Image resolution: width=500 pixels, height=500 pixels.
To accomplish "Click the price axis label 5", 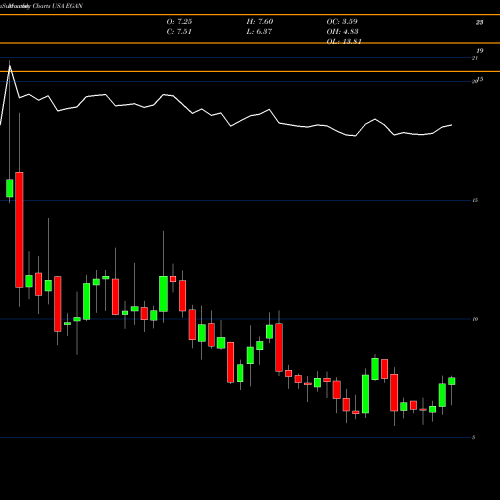I will (x=474, y=438).
